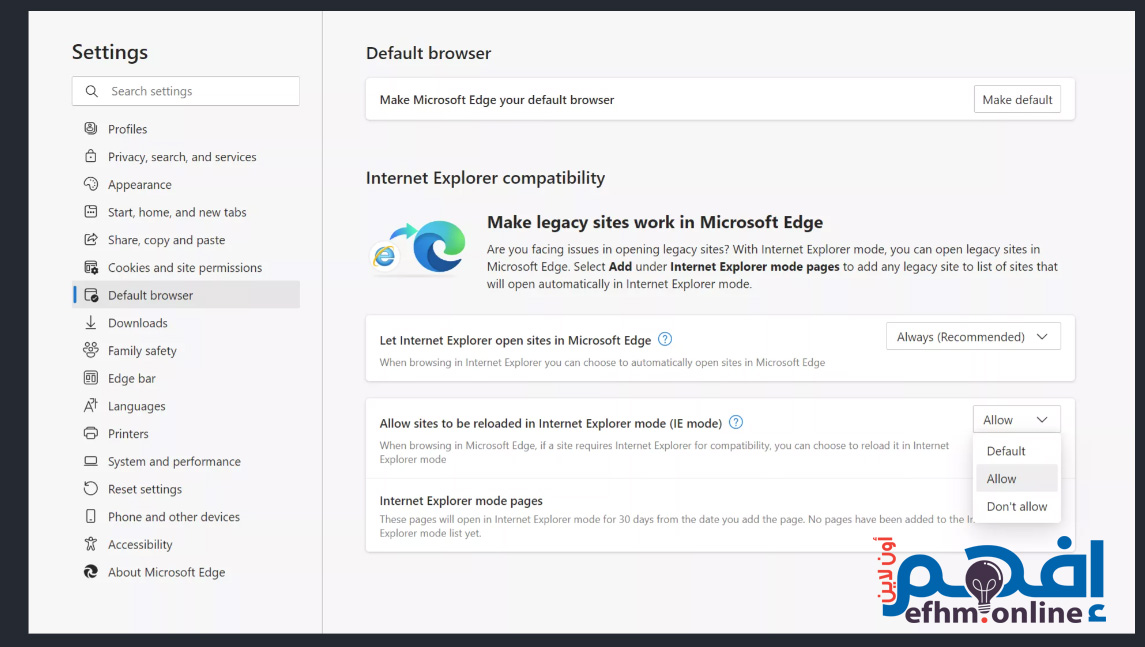
Task: Click help icon beside IE mode setting
Action: [x=736, y=422]
